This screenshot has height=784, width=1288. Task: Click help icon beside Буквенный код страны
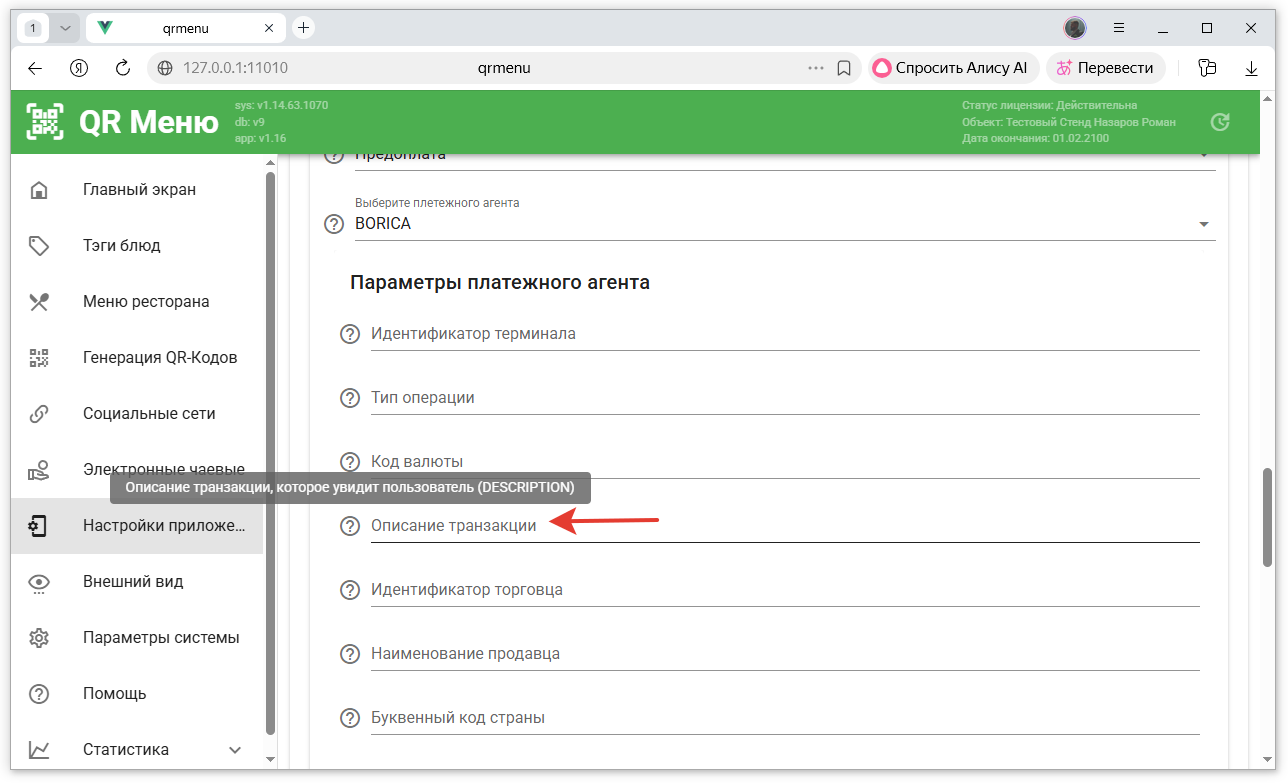click(x=350, y=718)
